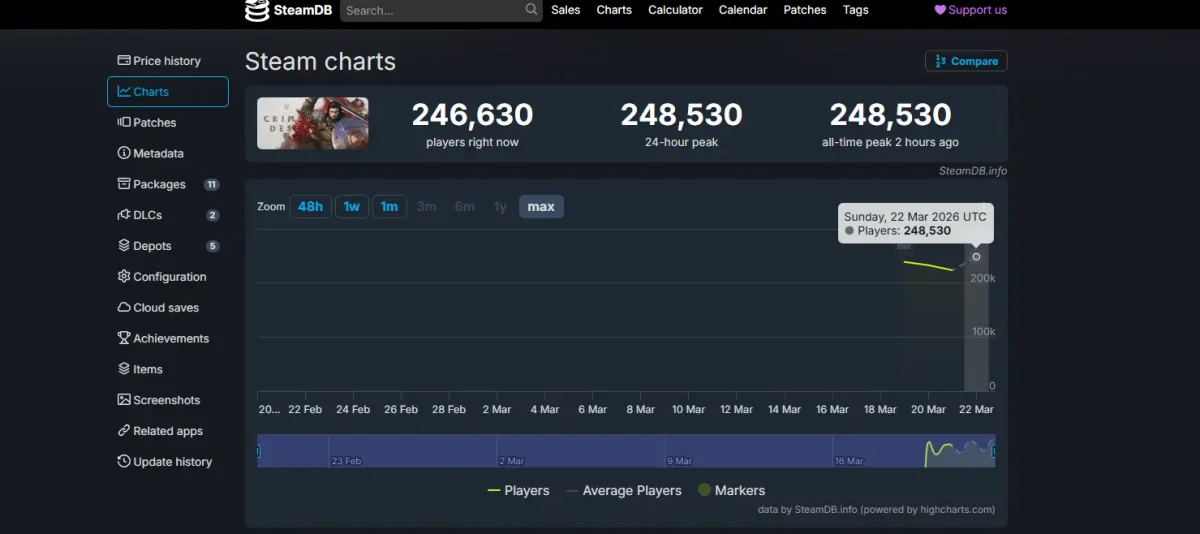Toggle the Players series legend
Viewport: 1200px width, 534px height.
[x=518, y=490]
